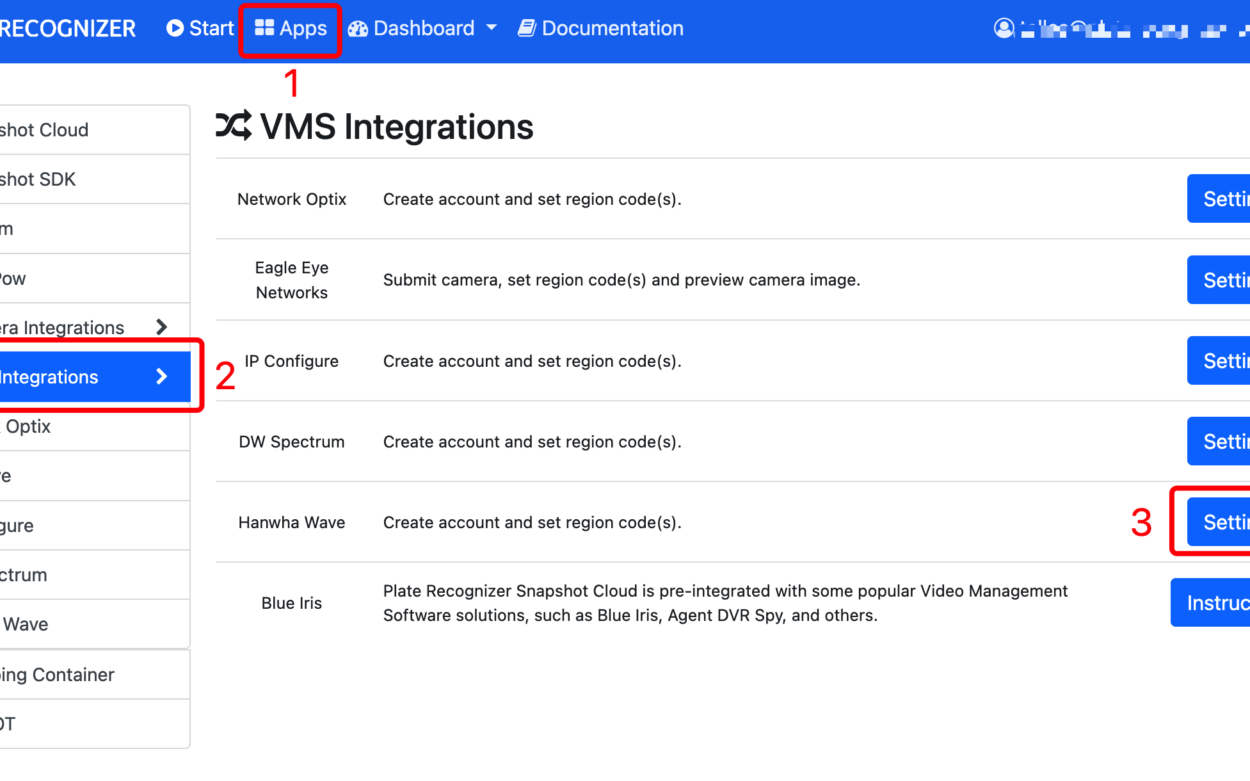Viewport: 1250px width, 781px height.
Task: Select Snapshot Cloud in the sidebar
Action: (x=94, y=130)
